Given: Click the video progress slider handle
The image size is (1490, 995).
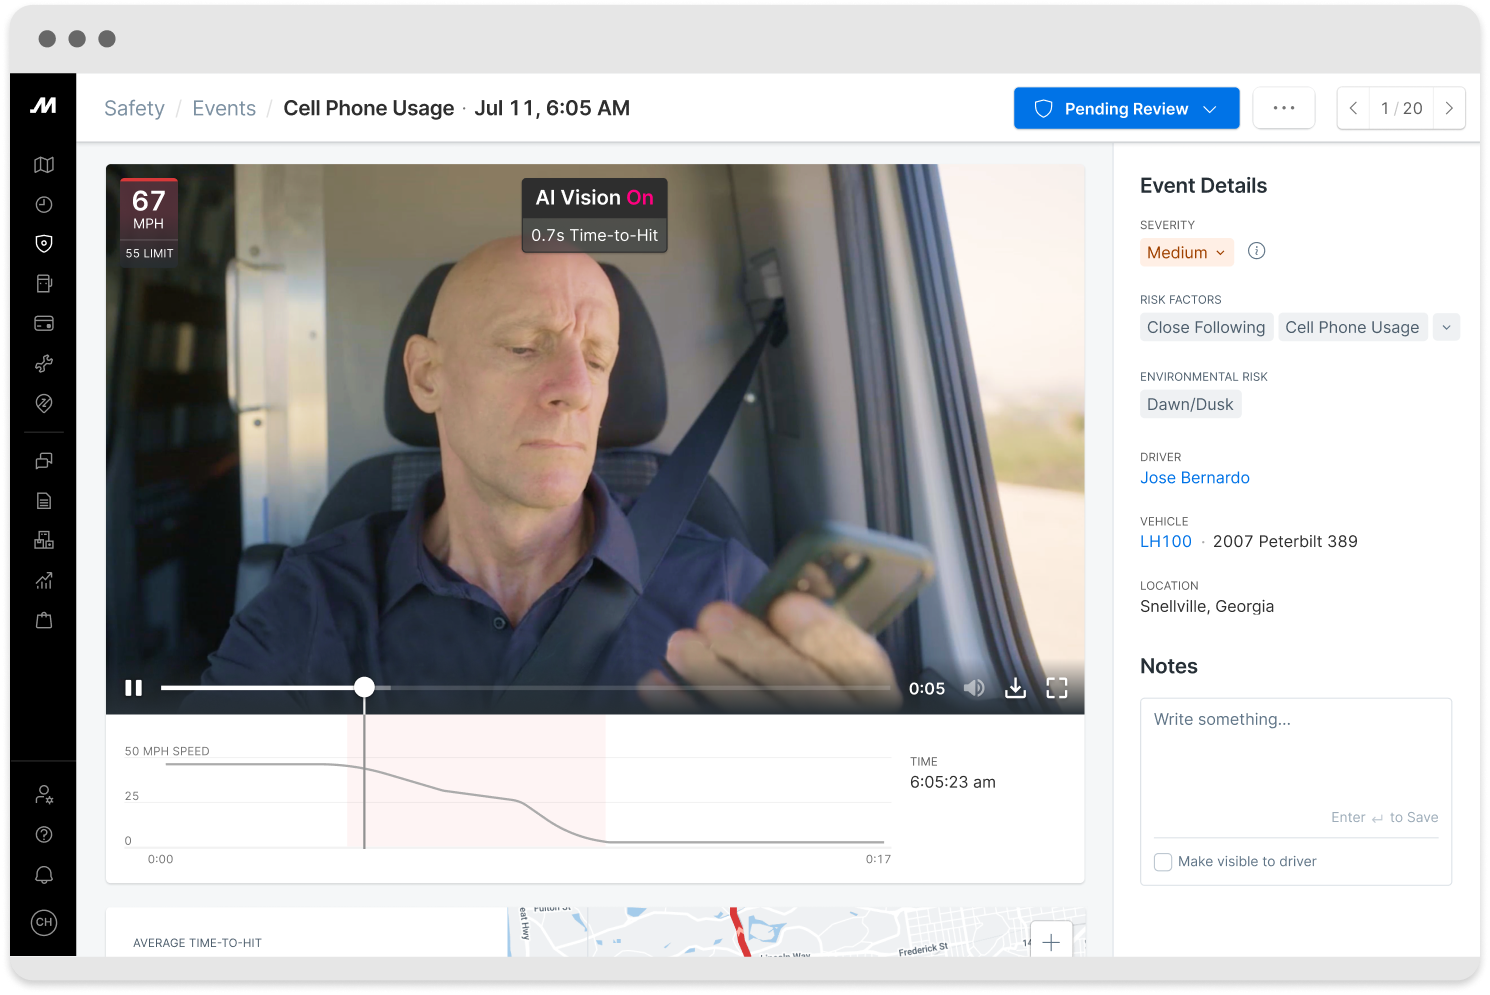Looking at the screenshot, I should click(365, 687).
